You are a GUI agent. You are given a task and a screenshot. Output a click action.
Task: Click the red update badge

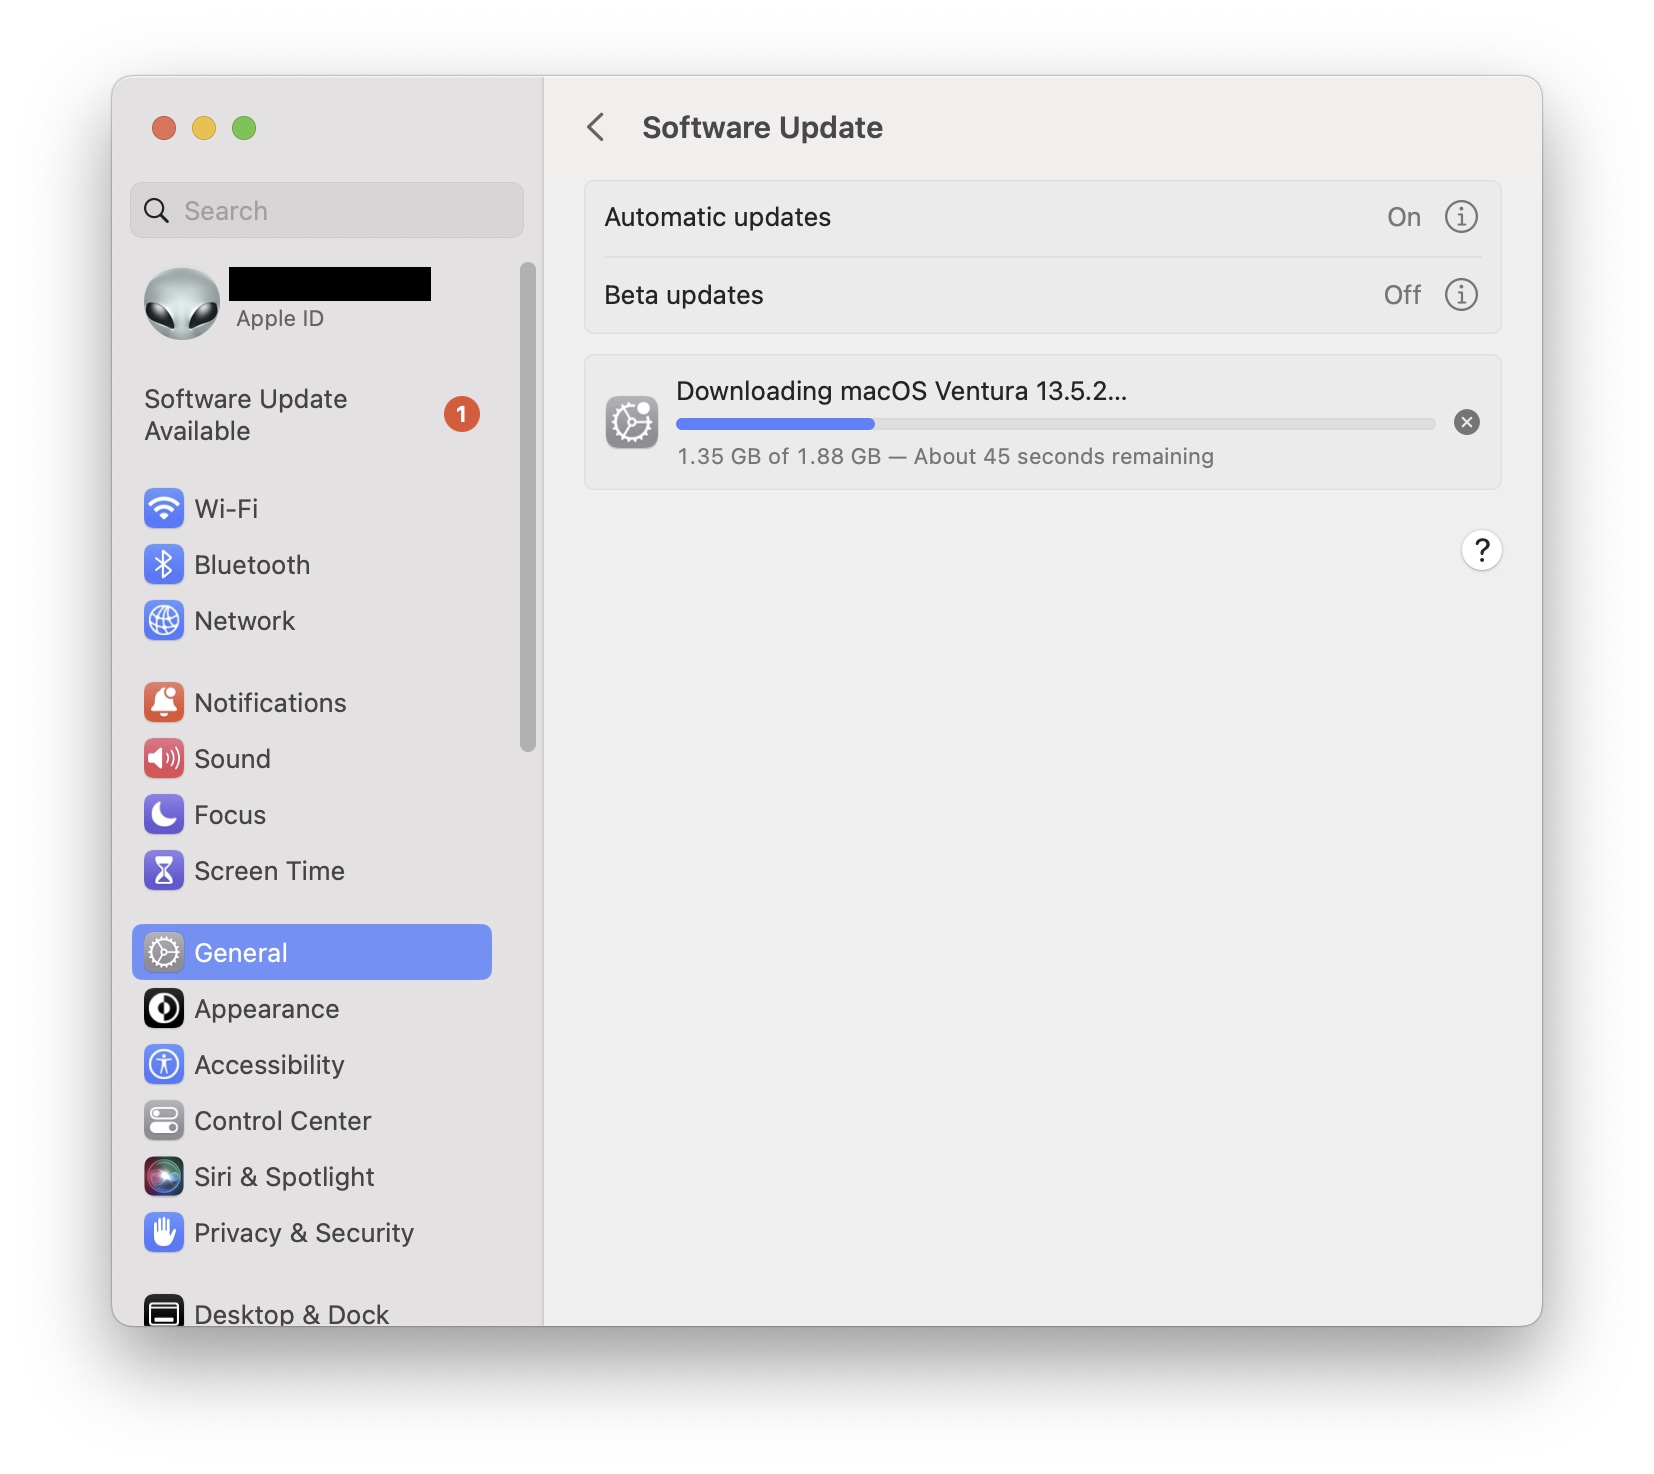coord(462,414)
